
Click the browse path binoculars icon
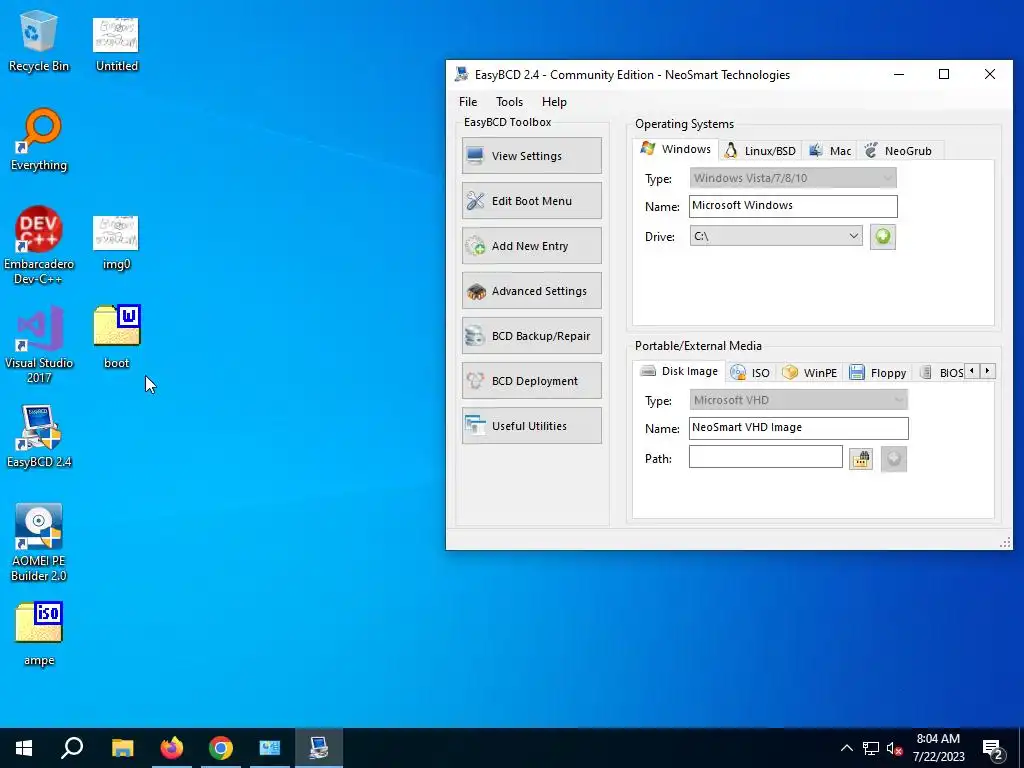(x=861, y=458)
